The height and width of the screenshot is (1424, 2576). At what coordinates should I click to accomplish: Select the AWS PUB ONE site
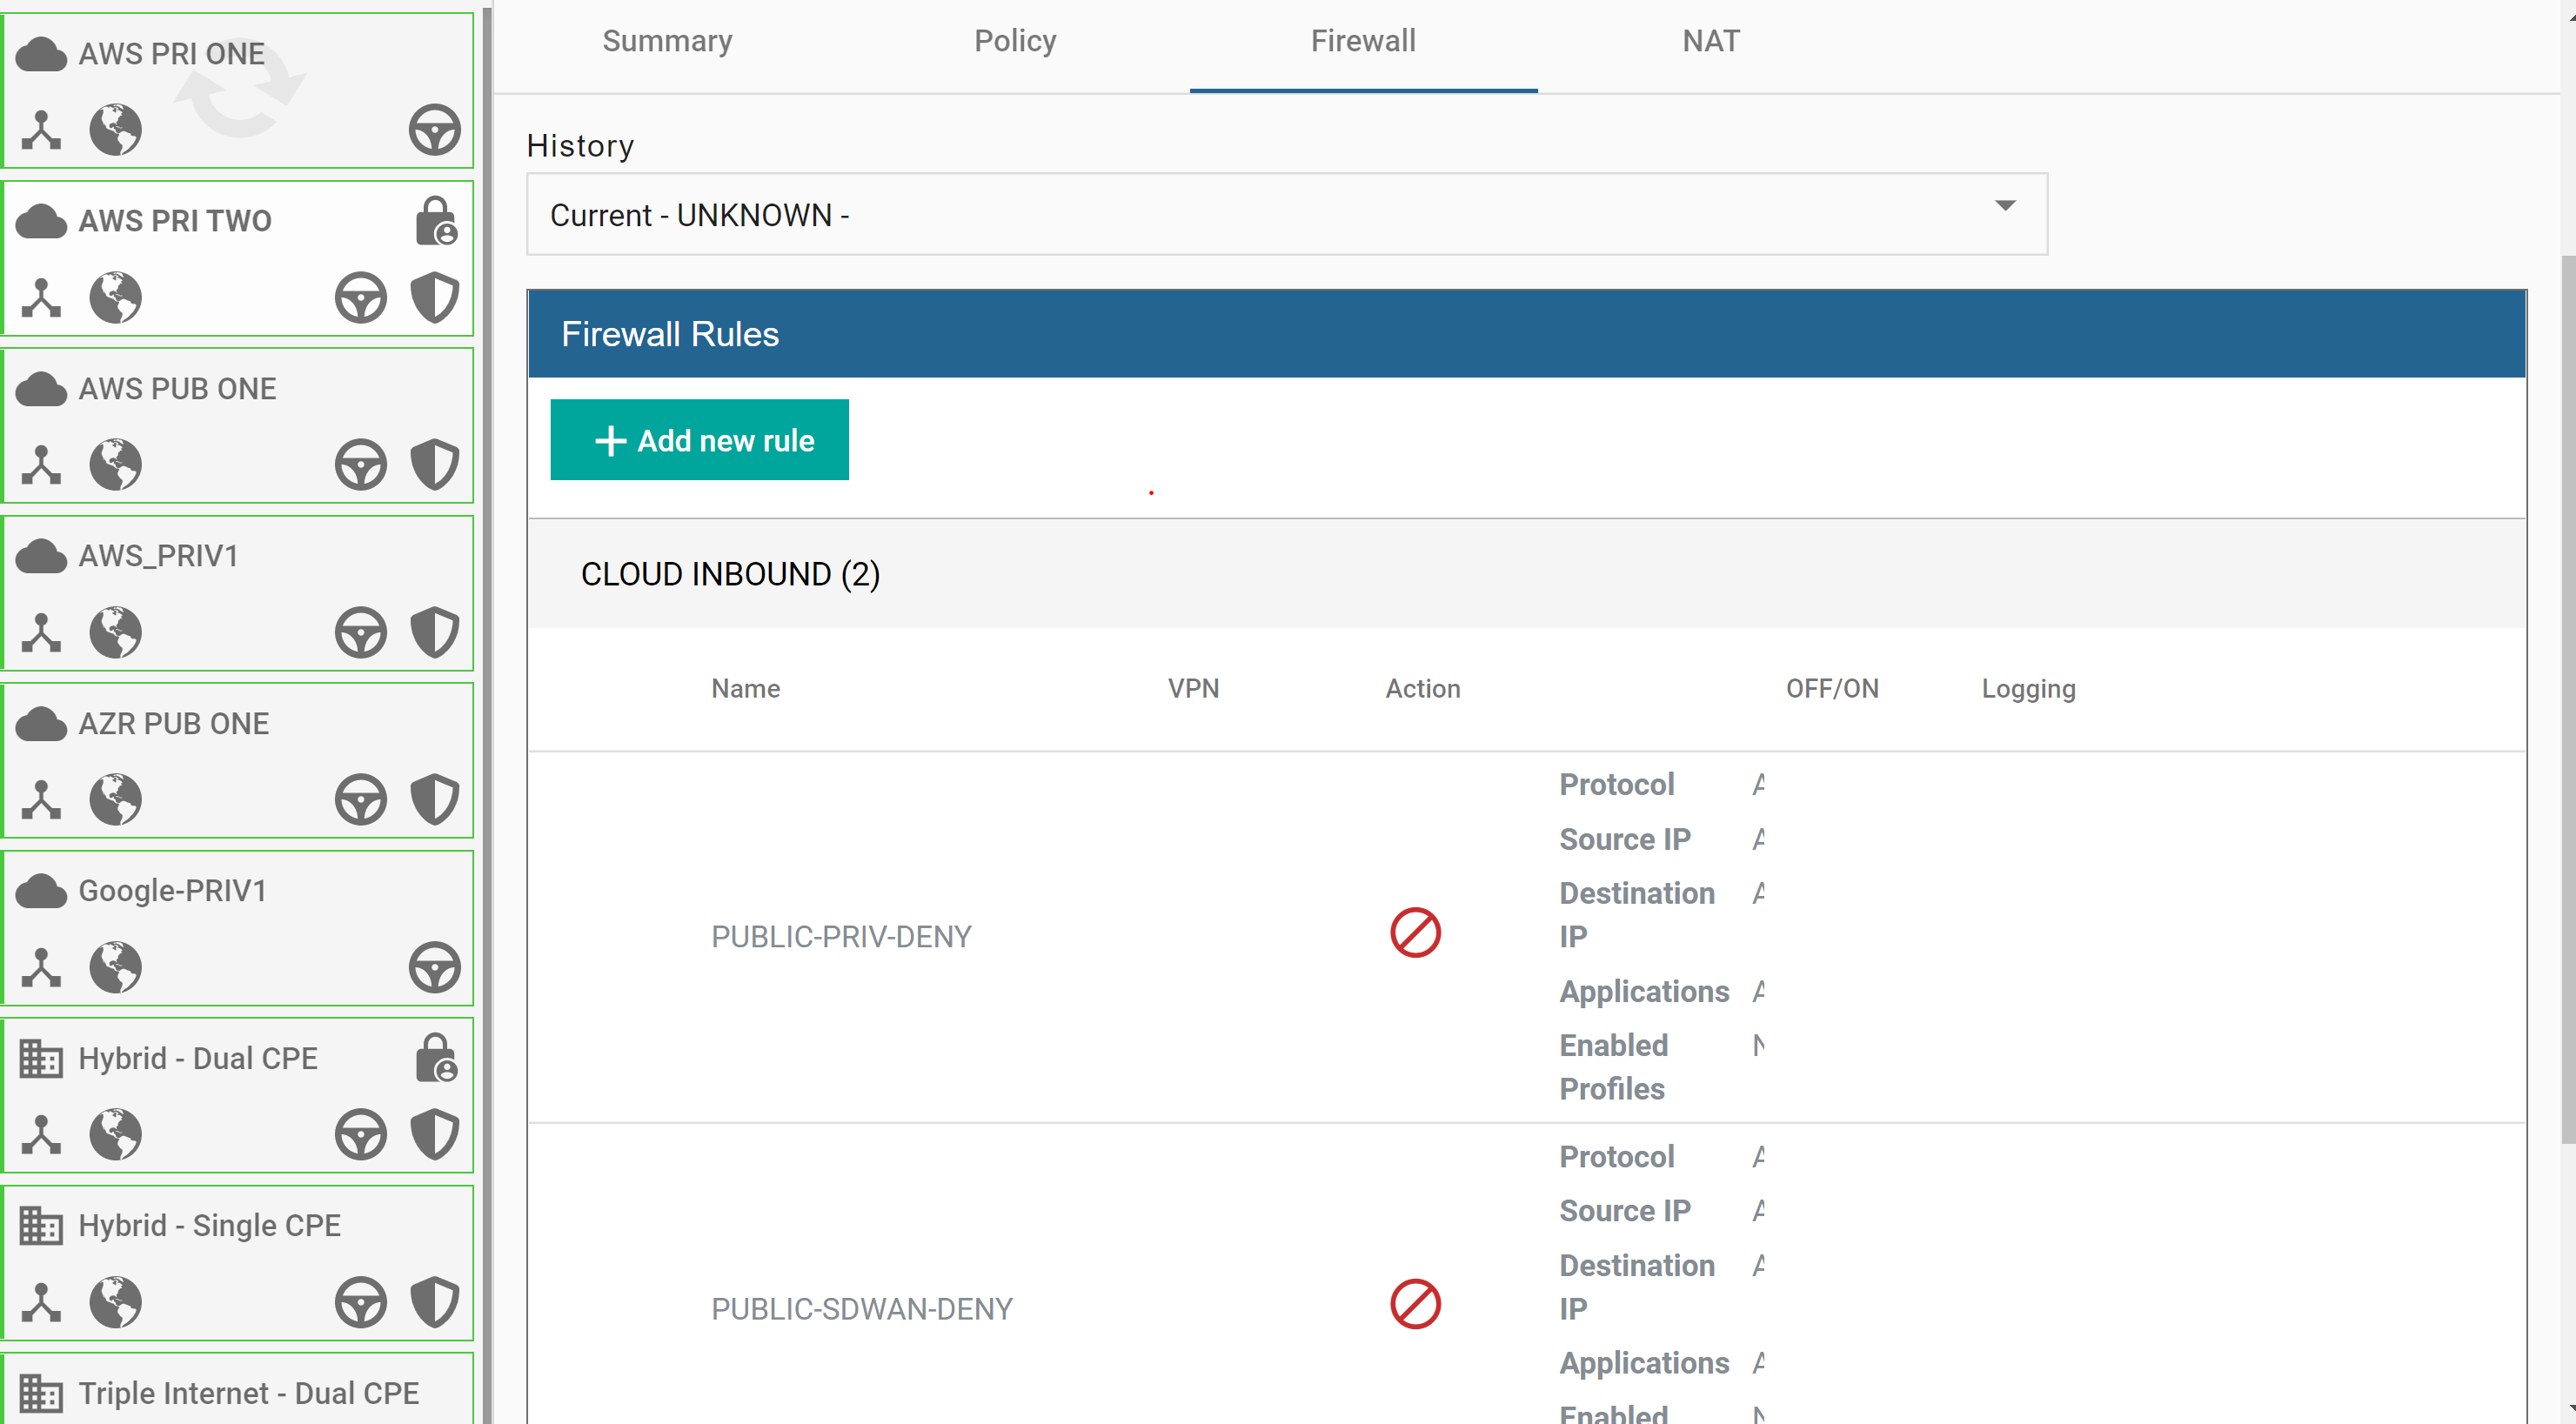click(238, 425)
